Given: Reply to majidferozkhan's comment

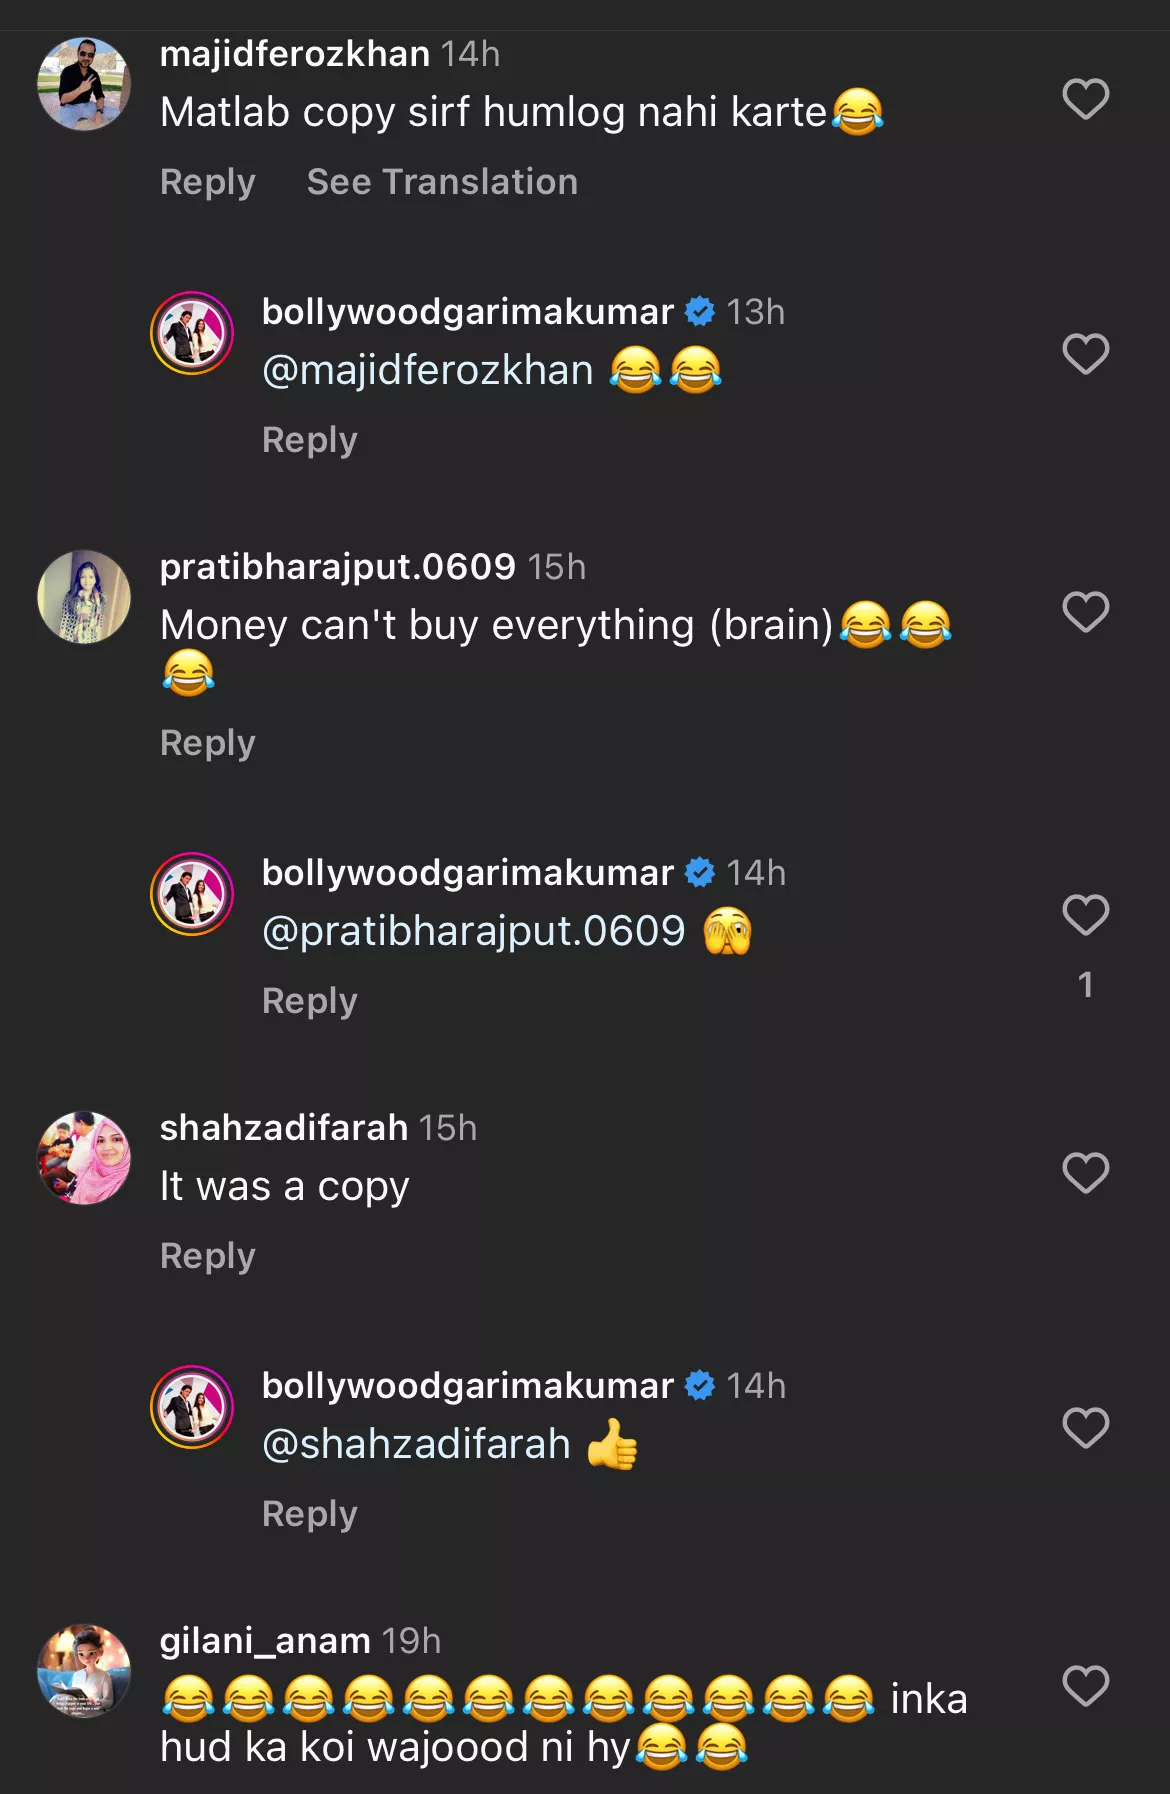Looking at the screenshot, I should 208,182.
